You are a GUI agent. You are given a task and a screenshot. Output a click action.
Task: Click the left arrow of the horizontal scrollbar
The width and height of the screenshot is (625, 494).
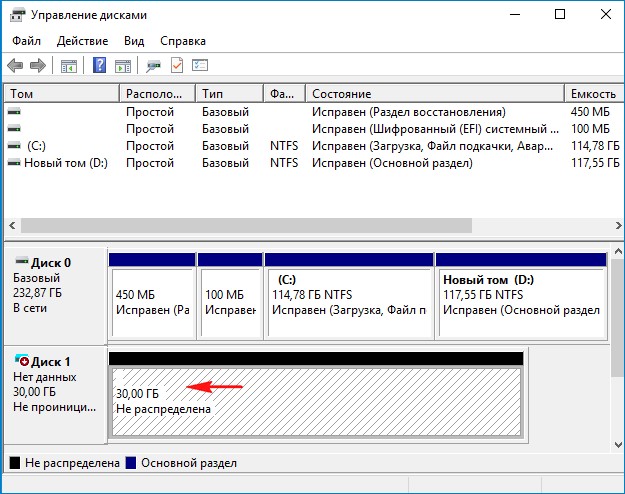[12, 226]
